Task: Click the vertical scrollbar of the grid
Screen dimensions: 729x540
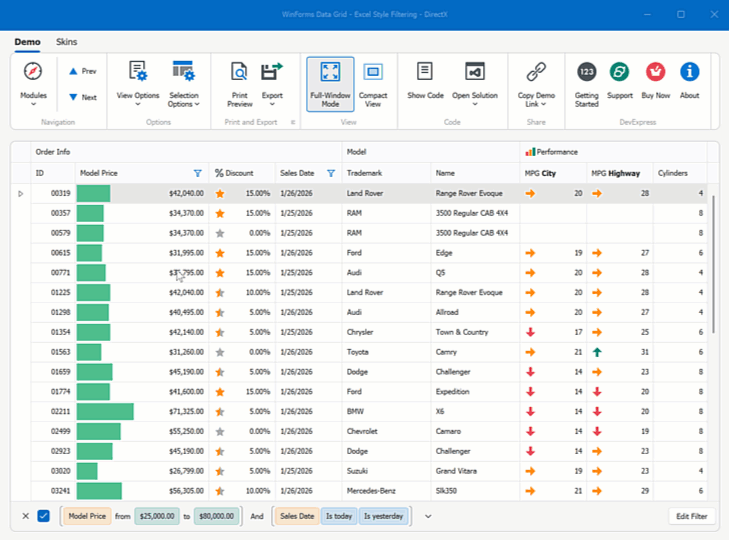Action: click(x=714, y=264)
